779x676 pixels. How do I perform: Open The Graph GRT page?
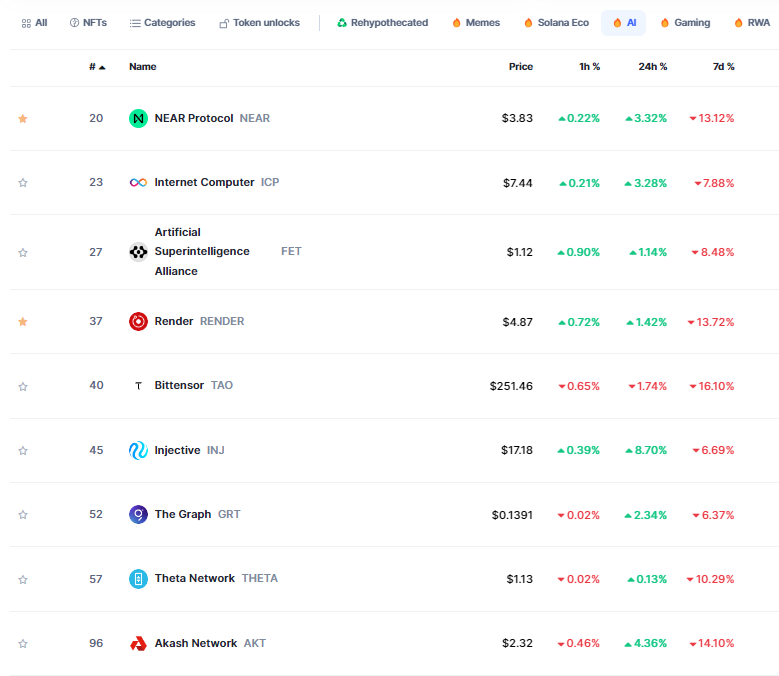197,514
